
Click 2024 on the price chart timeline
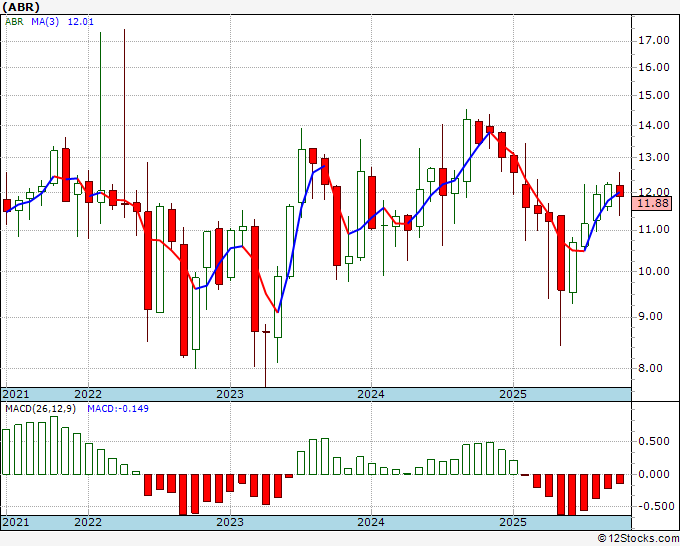click(371, 394)
